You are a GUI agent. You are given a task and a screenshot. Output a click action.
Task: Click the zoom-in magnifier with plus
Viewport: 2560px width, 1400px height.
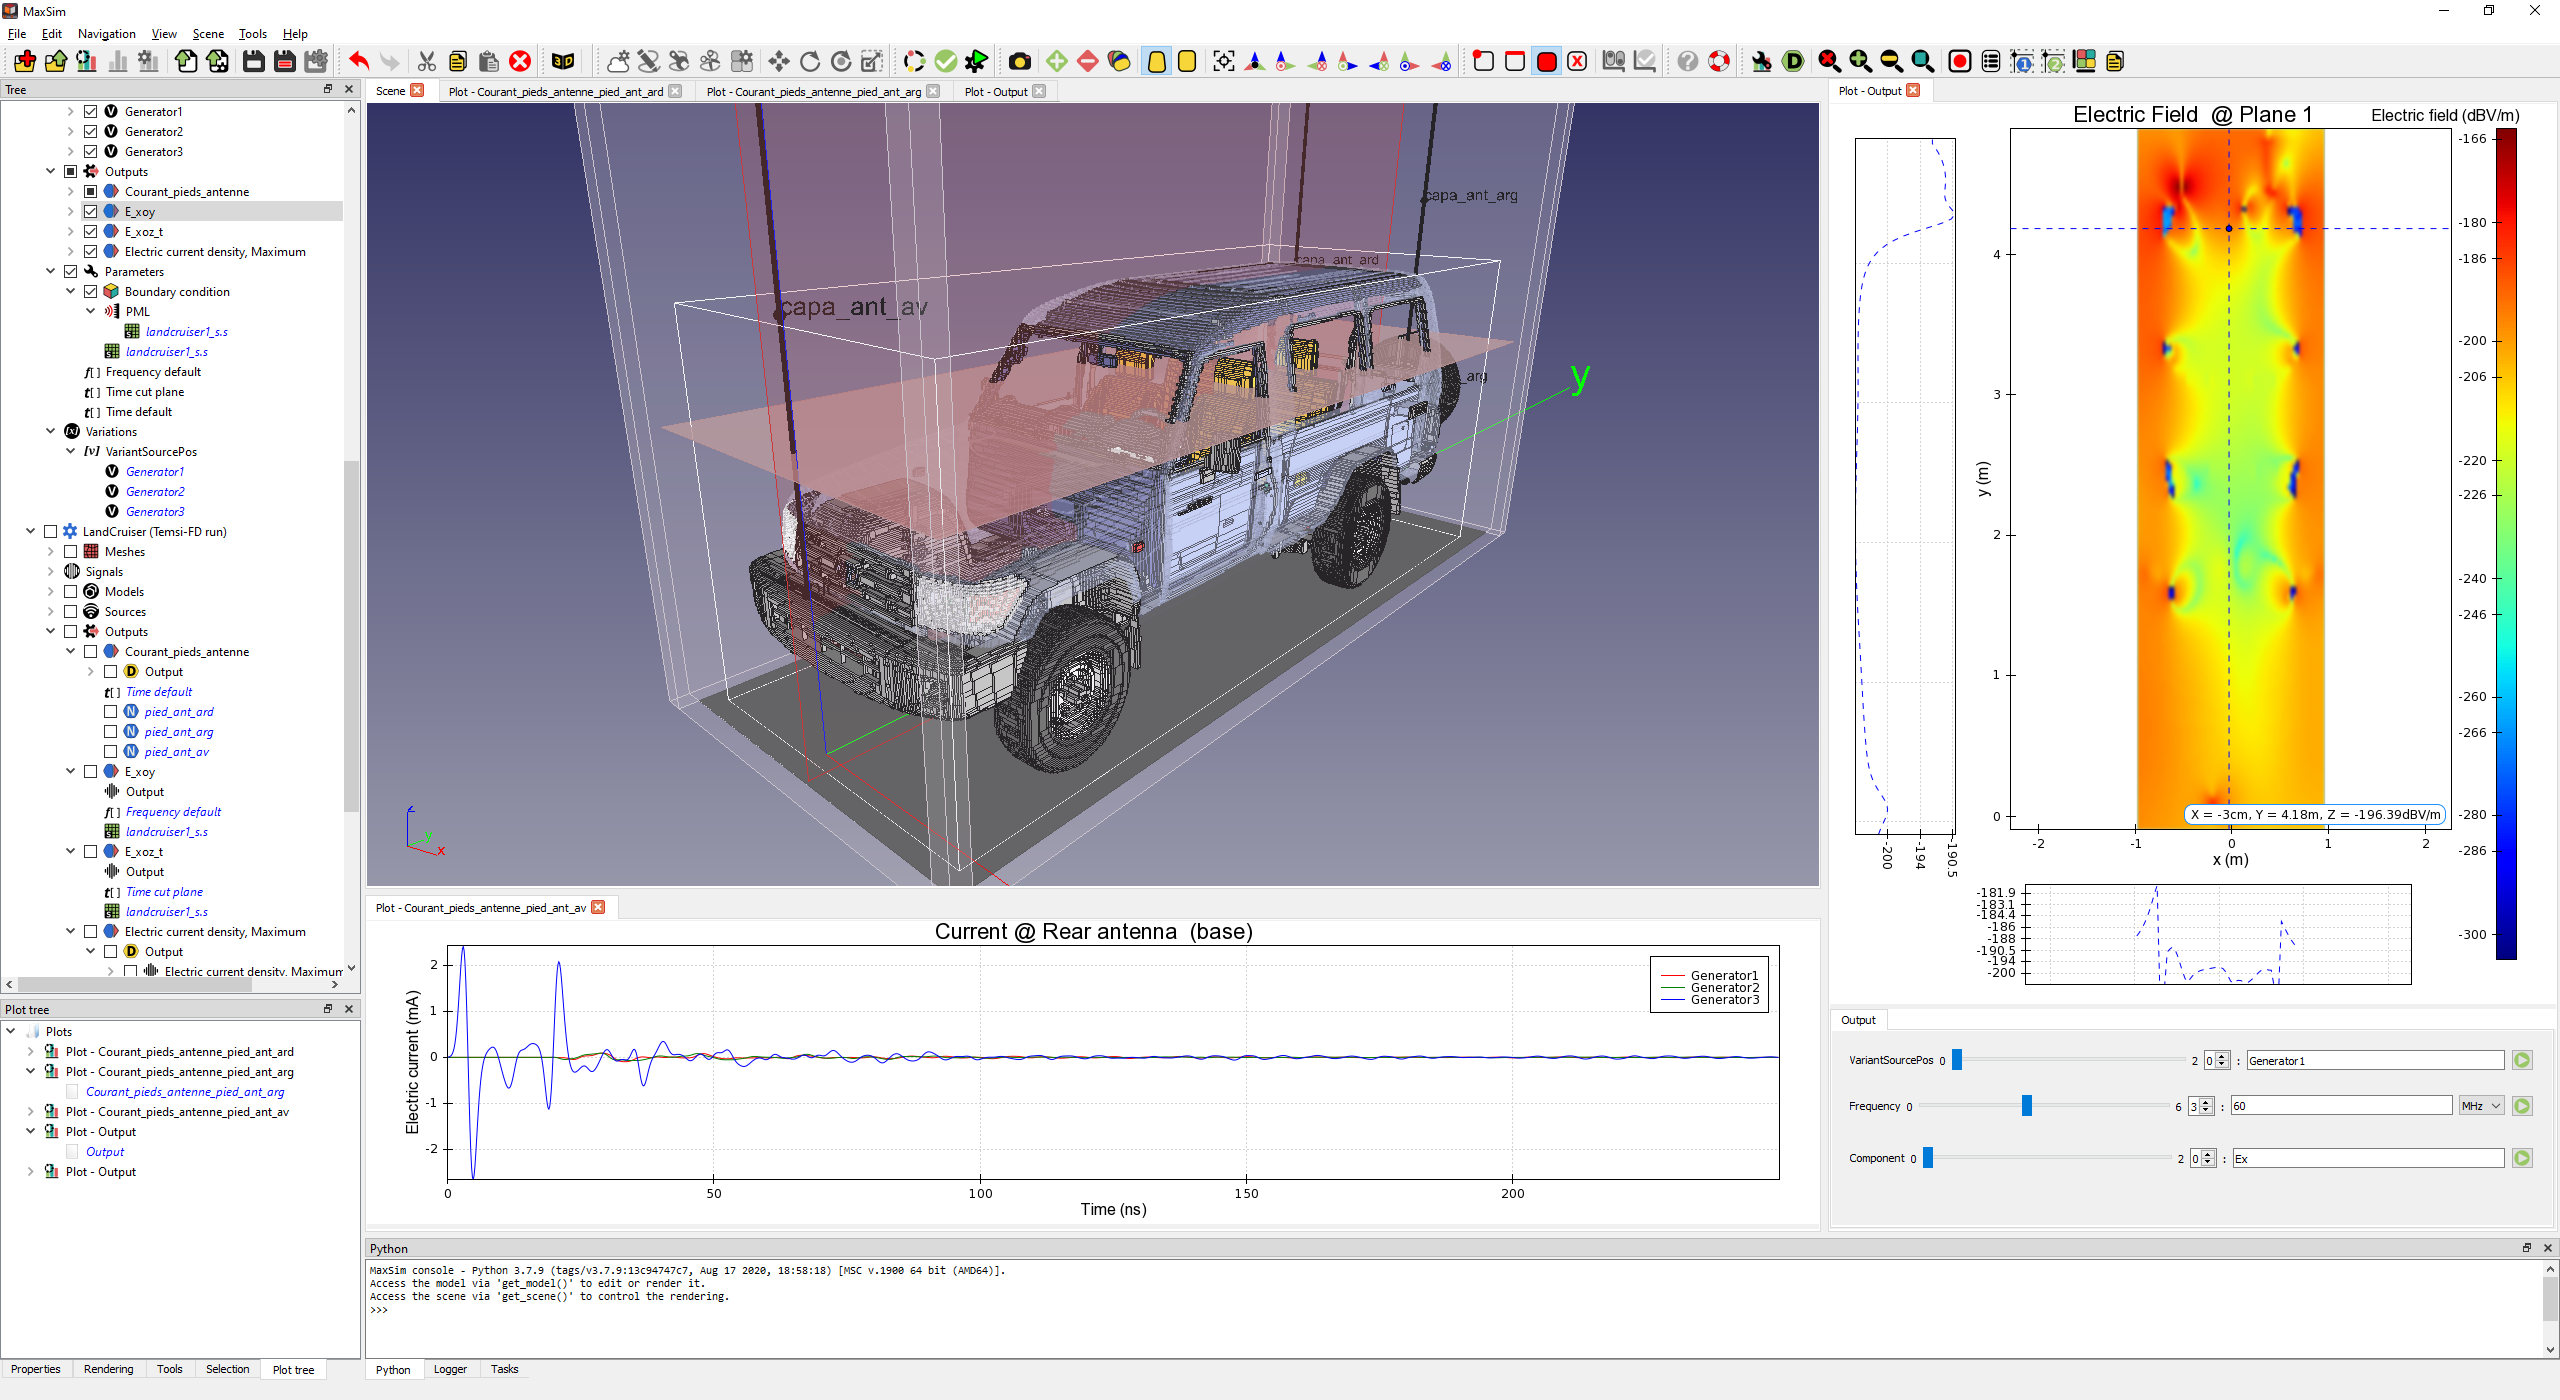tap(1860, 62)
